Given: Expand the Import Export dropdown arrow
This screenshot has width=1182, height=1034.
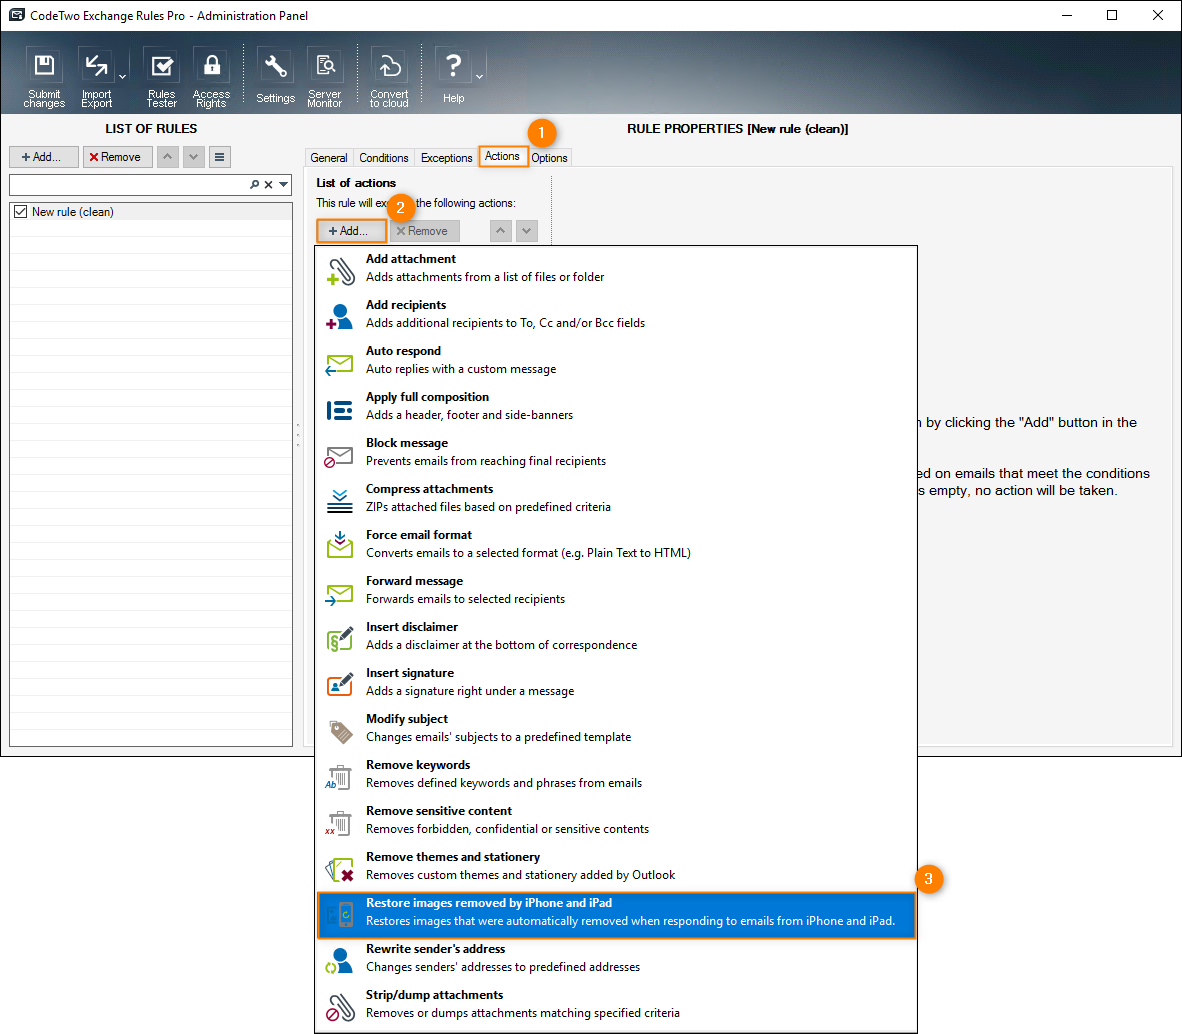Looking at the screenshot, I should pos(122,77).
